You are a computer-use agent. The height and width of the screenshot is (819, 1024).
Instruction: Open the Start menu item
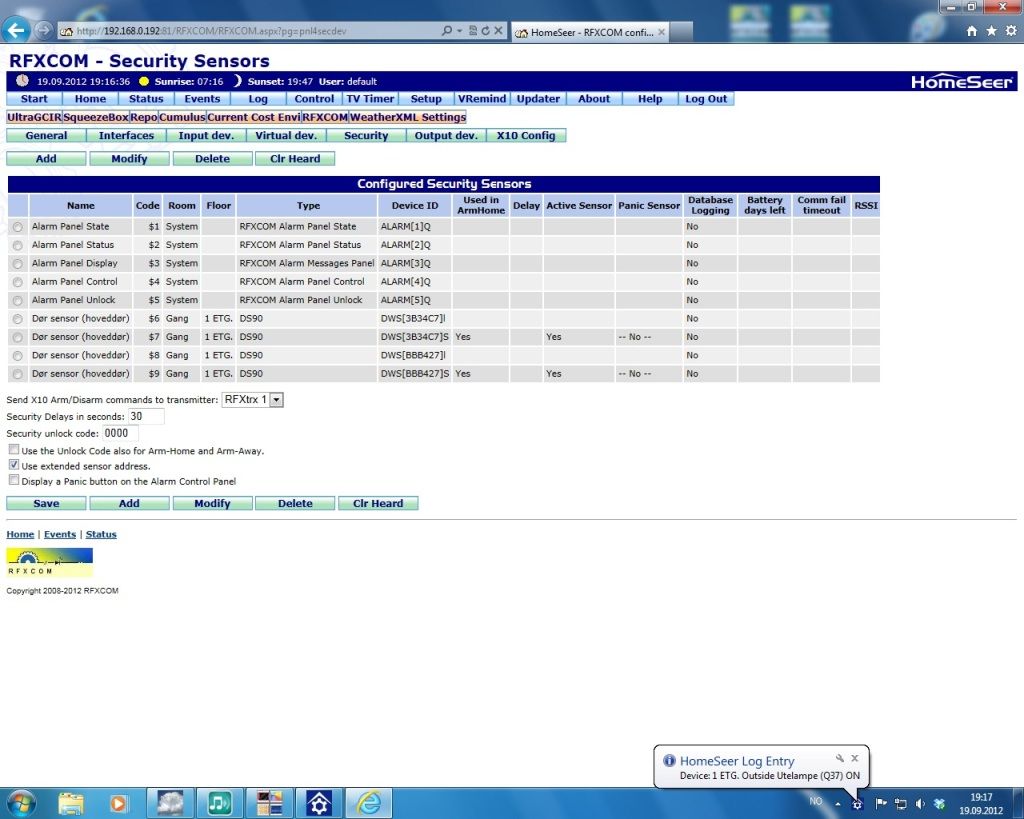coord(34,99)
